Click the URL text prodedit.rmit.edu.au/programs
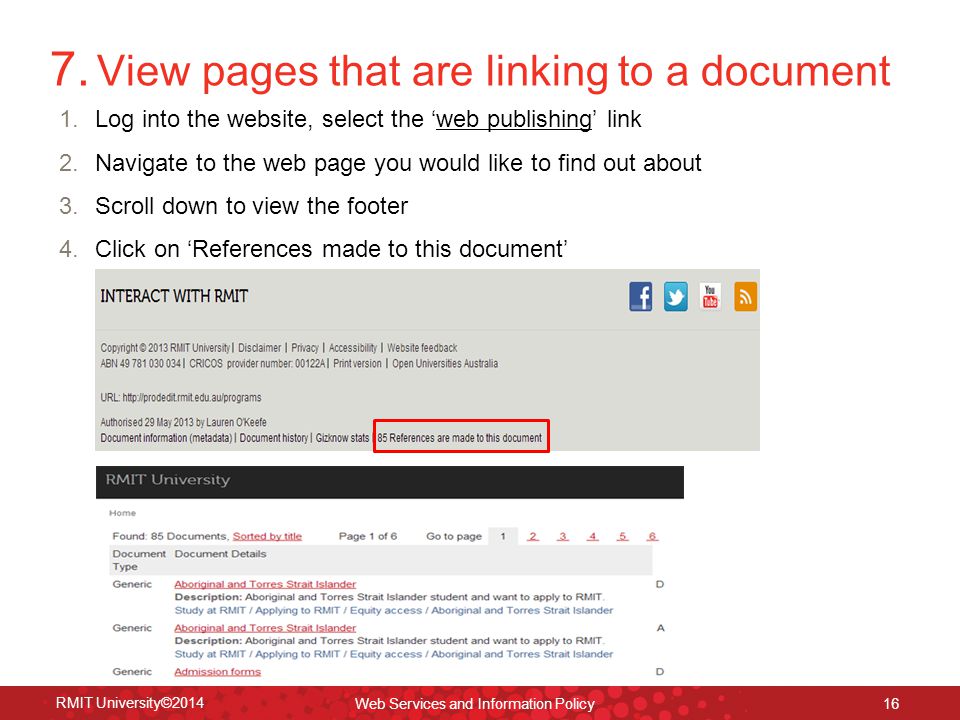Image resolution: width=960 pixels, height=720 pixels. click(192, 397)
